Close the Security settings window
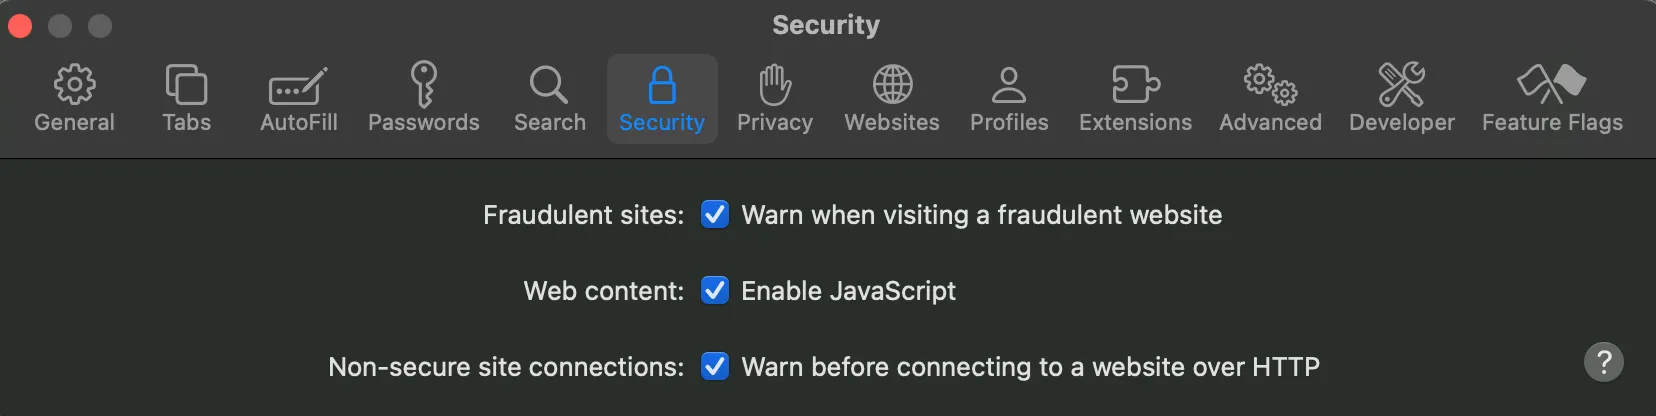Screen dimensions: 1656x416 20,26
